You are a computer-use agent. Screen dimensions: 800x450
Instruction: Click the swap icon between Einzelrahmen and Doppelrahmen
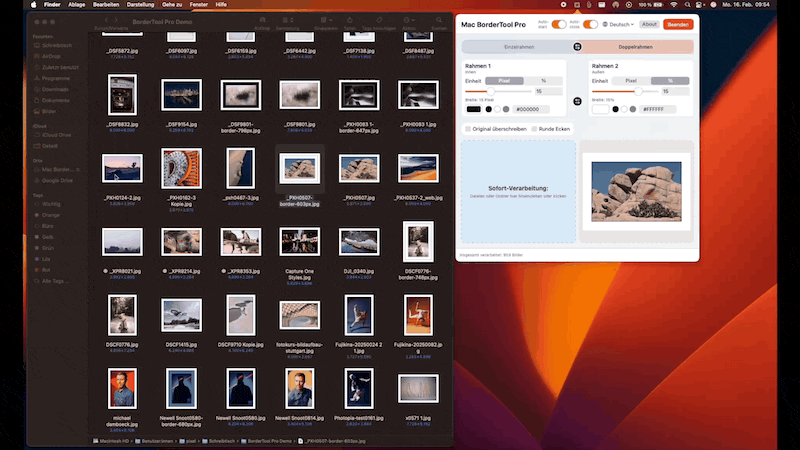577,47
